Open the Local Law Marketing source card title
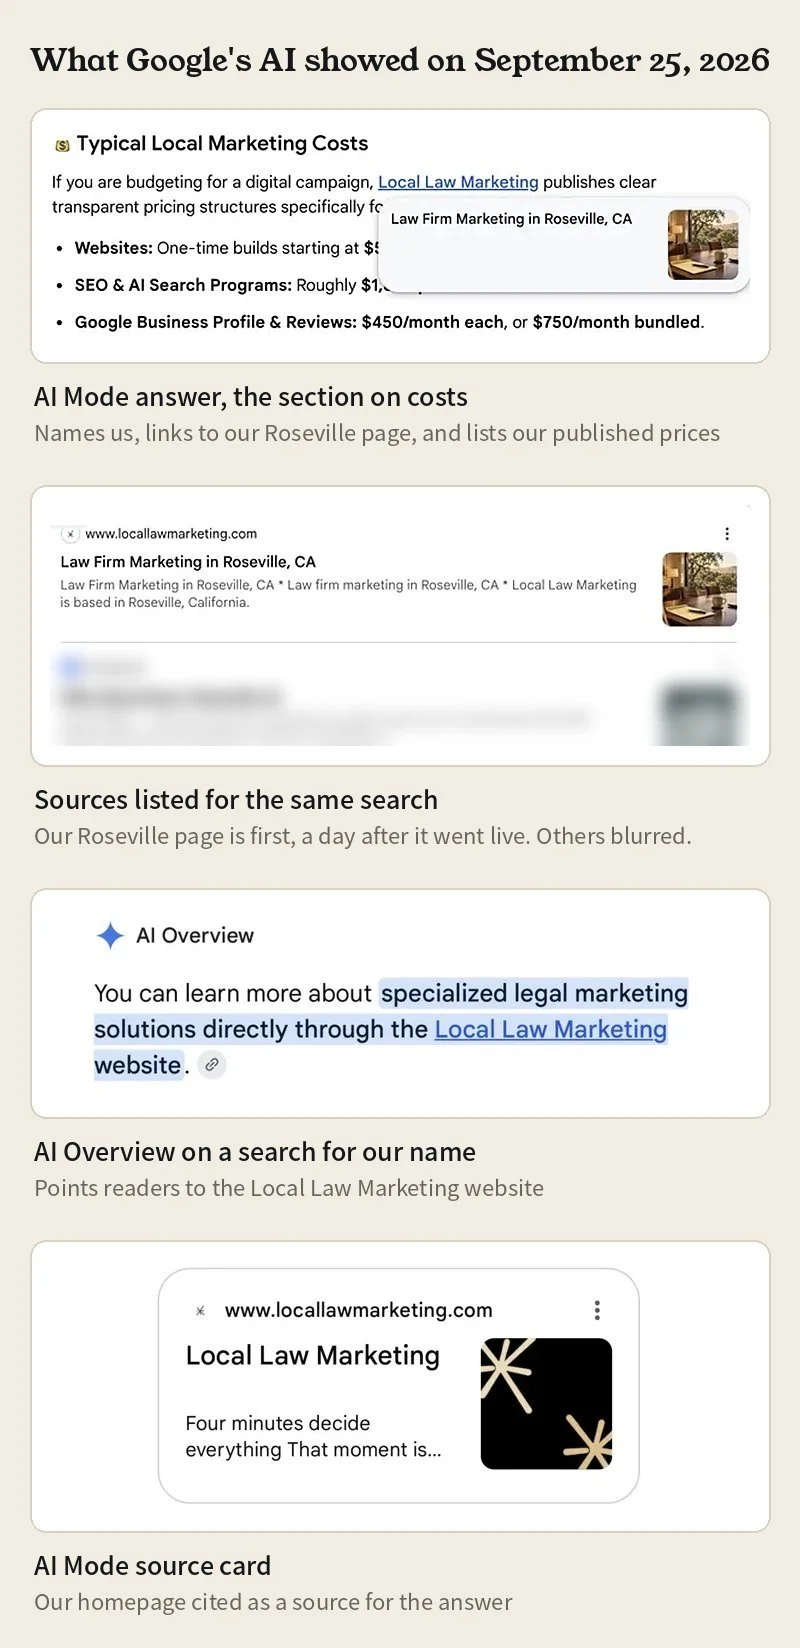Image resolution: width=800 pixels, height=1648 pixels. click(313, 1355)
